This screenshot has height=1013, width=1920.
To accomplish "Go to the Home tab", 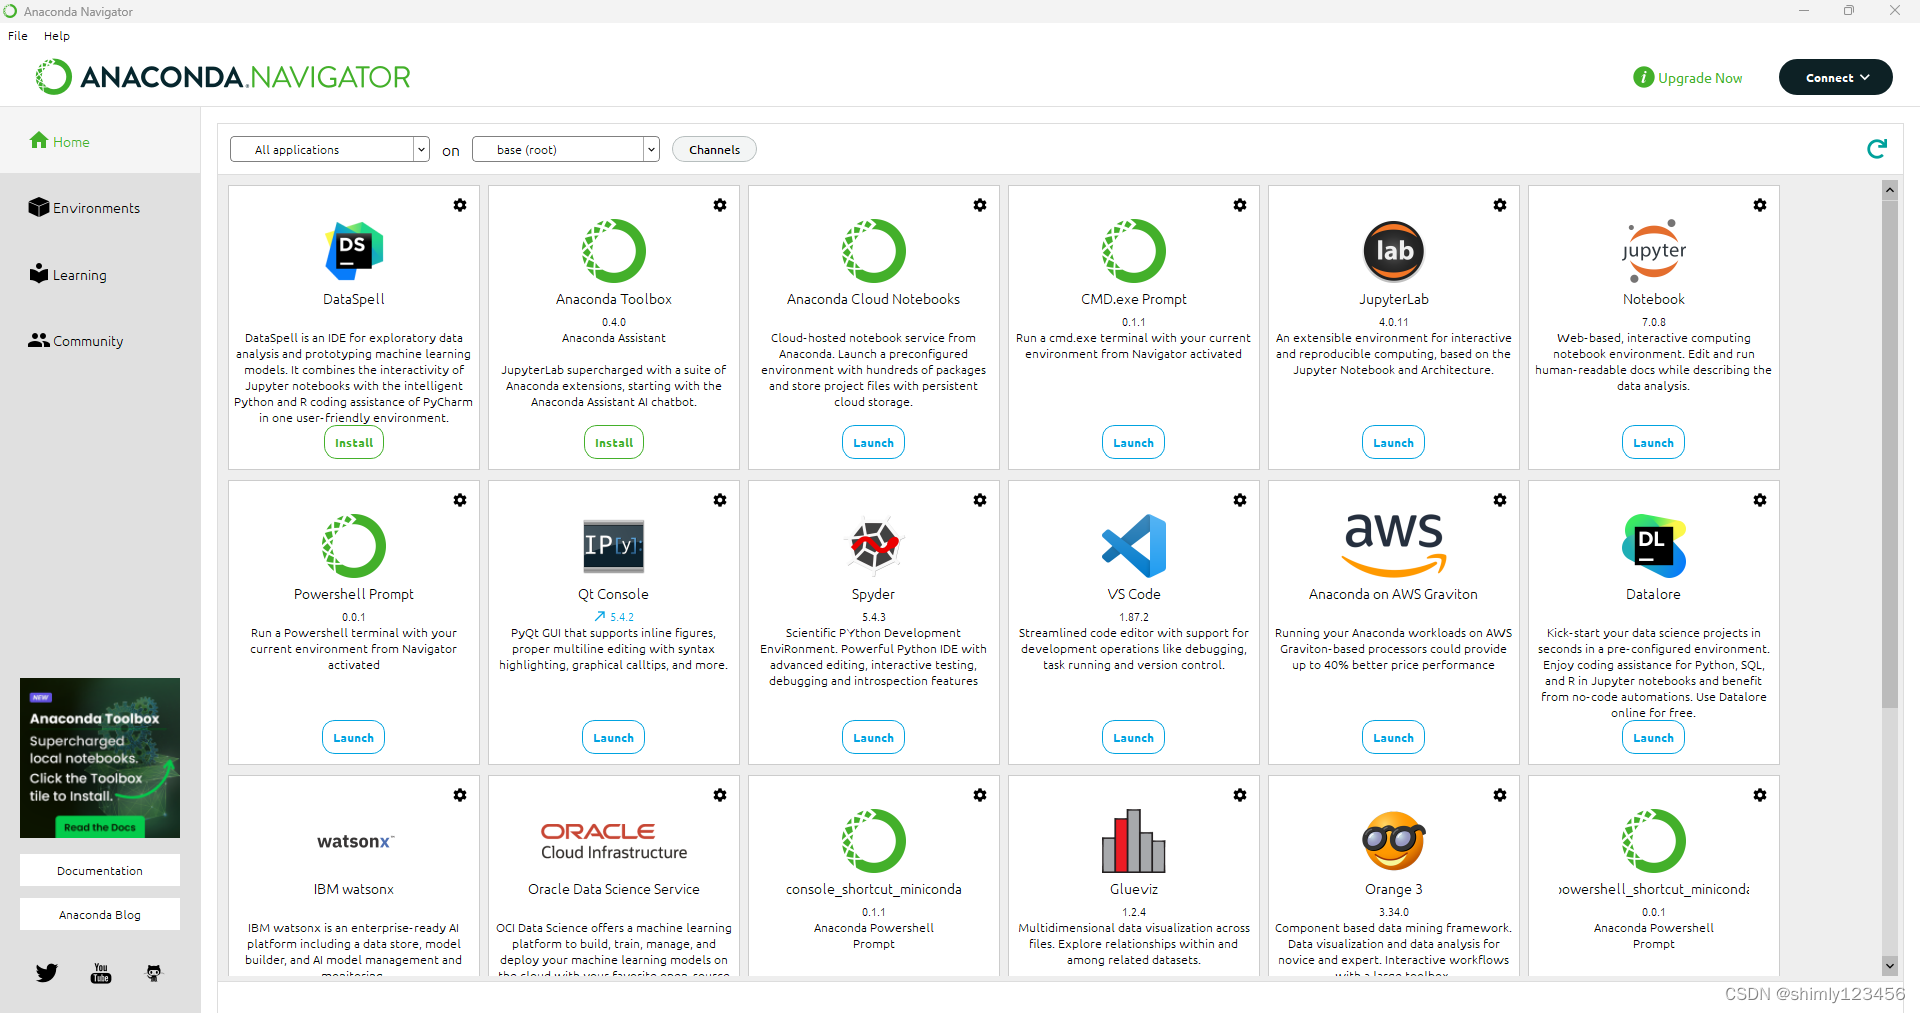I will (100, 142).
